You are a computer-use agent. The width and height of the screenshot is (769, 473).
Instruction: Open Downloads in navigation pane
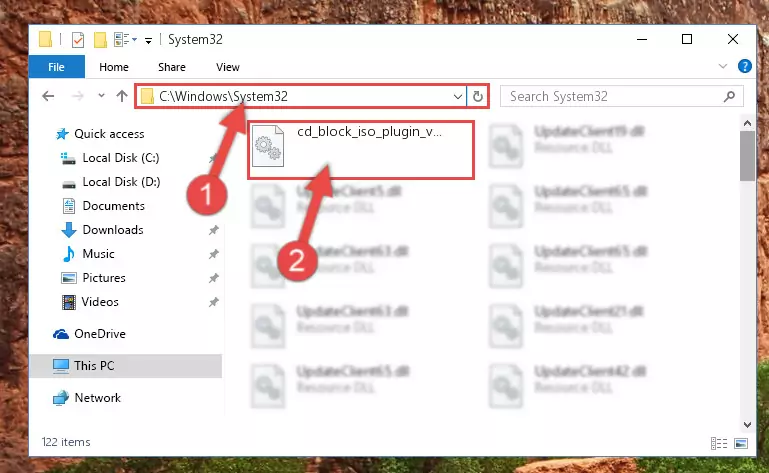coord(113,230)
